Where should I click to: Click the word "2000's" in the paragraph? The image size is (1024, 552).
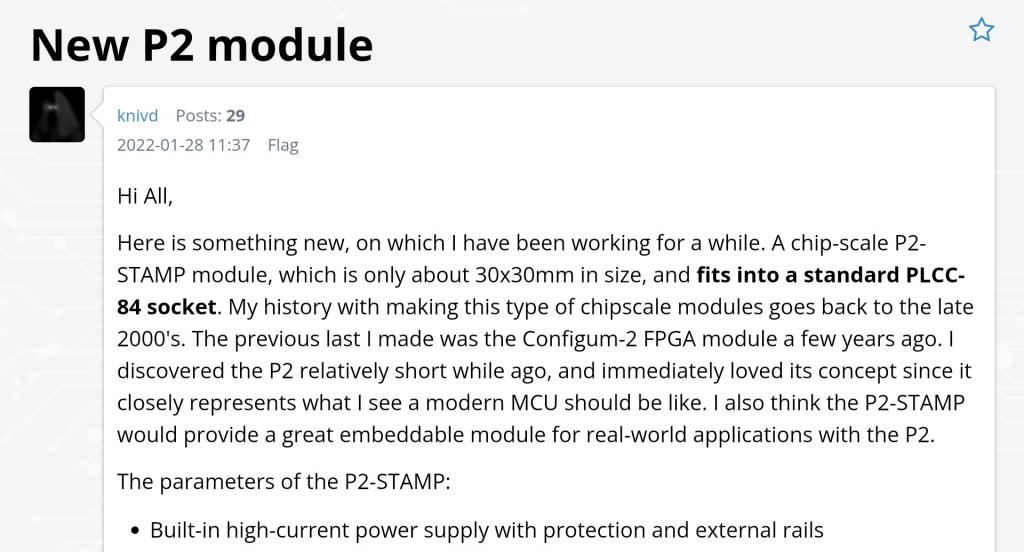pos(148,338)
